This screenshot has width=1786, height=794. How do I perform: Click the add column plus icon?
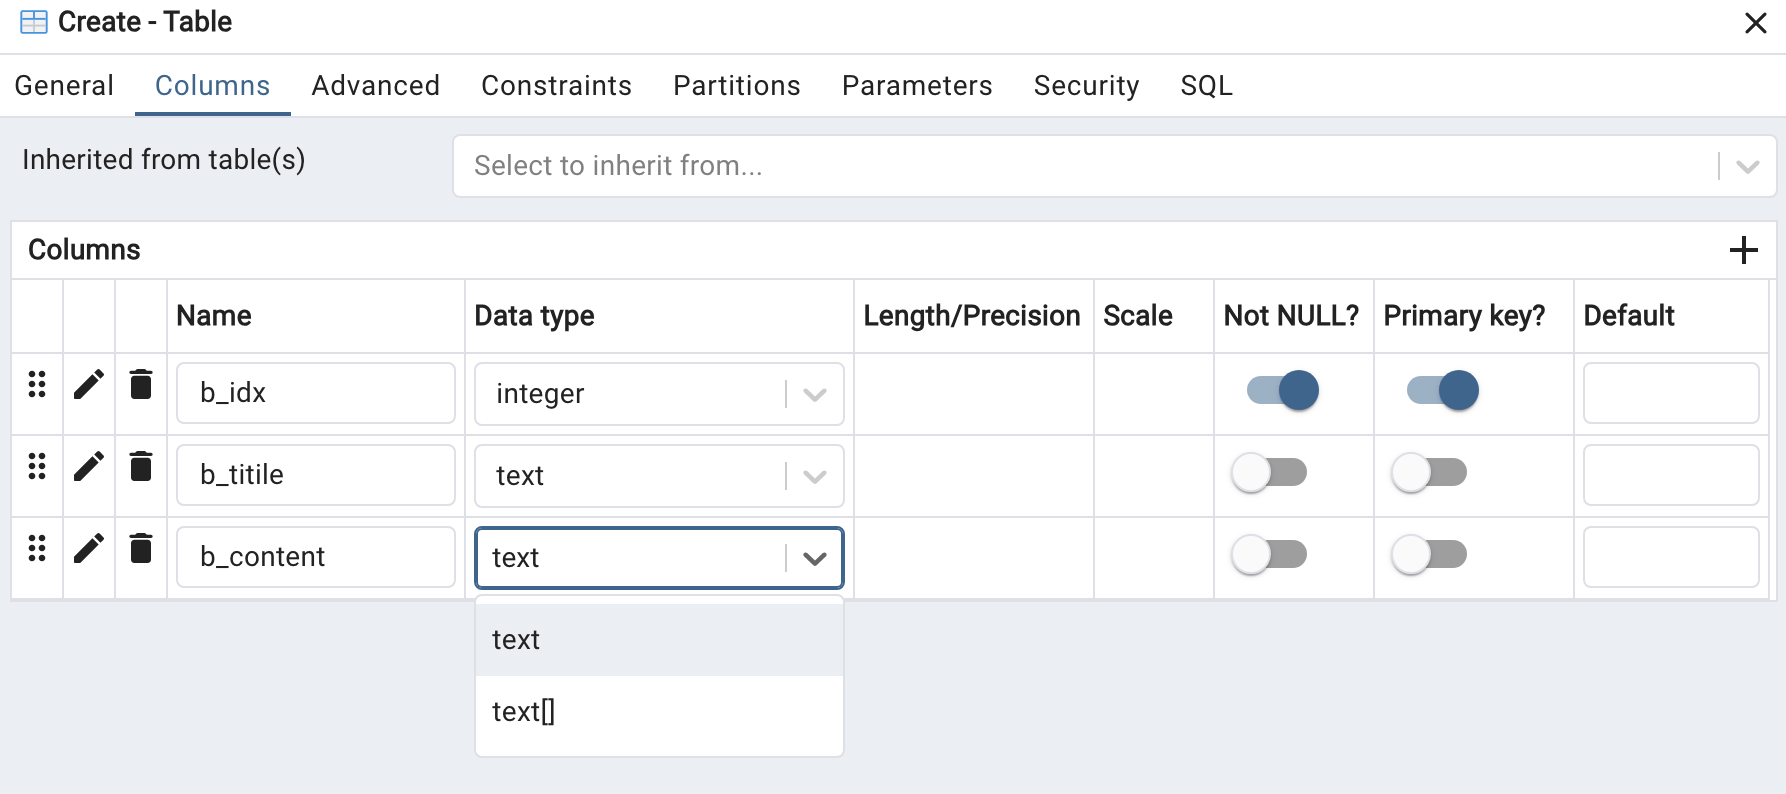1743,250
